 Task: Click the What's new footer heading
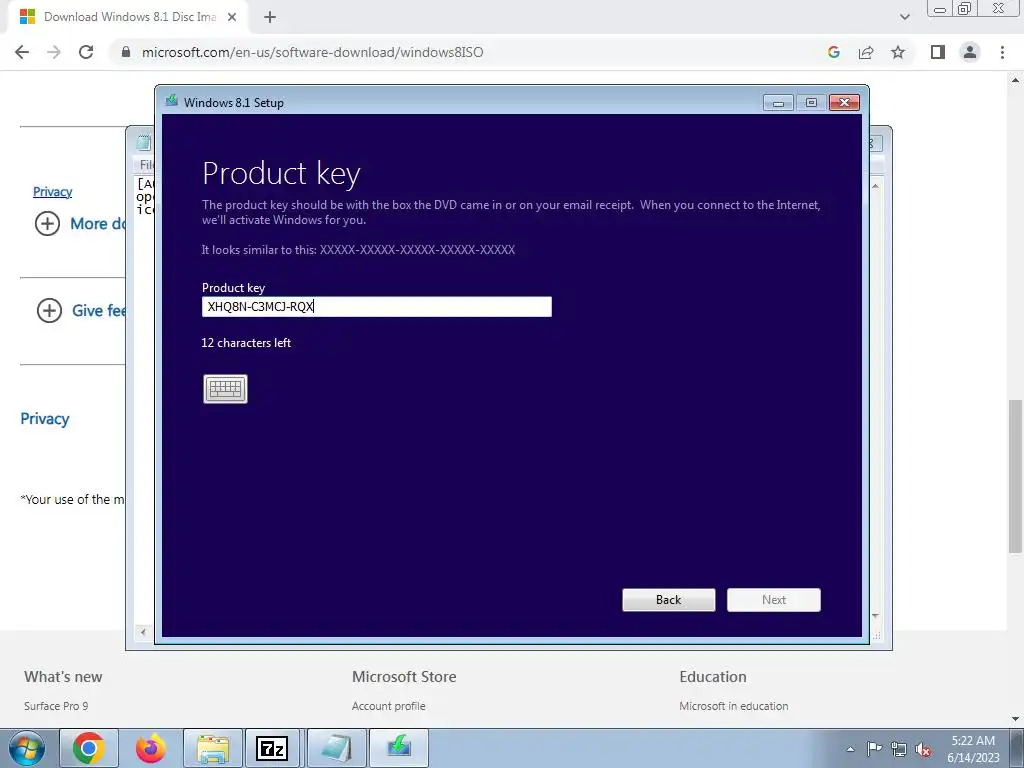[63, 677]
